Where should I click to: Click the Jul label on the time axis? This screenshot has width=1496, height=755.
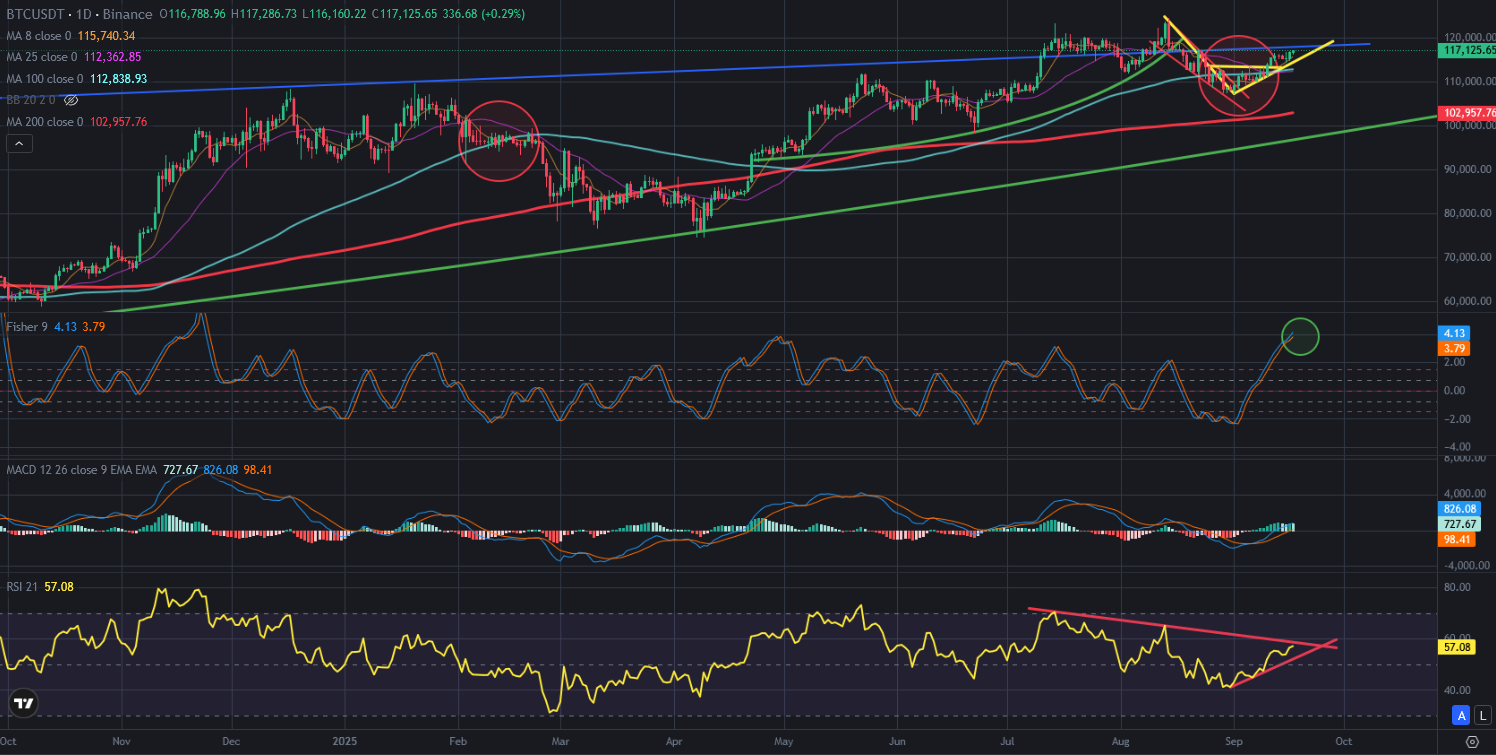(1006, 742)
